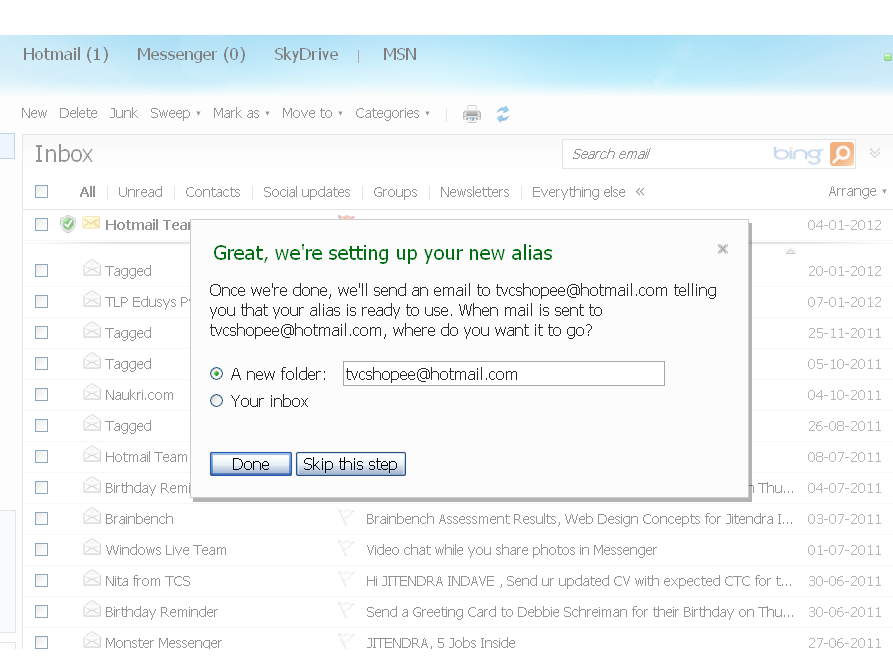Check the Naukri.com message checkbox

[42, 394]
